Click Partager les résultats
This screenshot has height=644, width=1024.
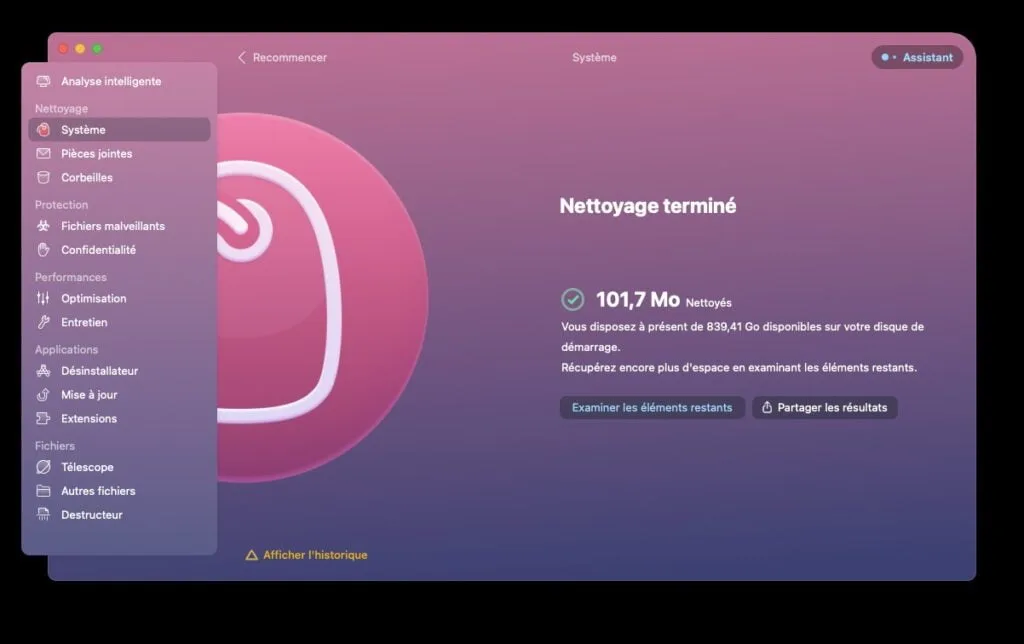824,407
